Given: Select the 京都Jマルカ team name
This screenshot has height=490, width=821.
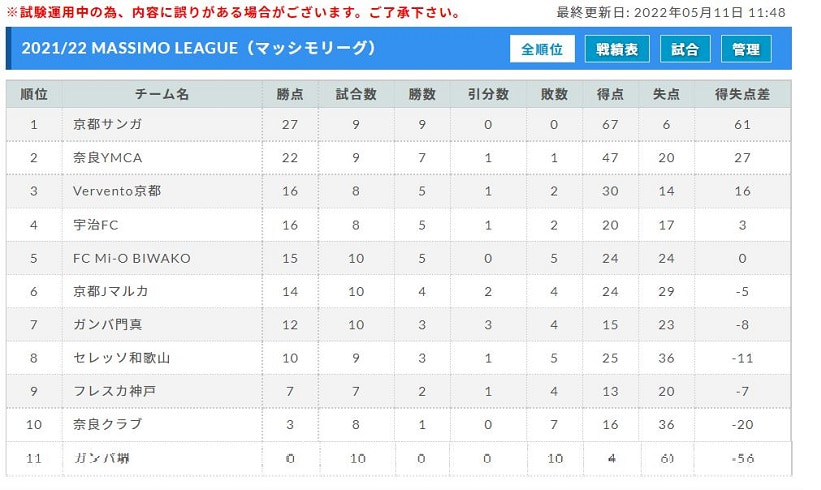Looking at the screenshot, I should point(110,292).
